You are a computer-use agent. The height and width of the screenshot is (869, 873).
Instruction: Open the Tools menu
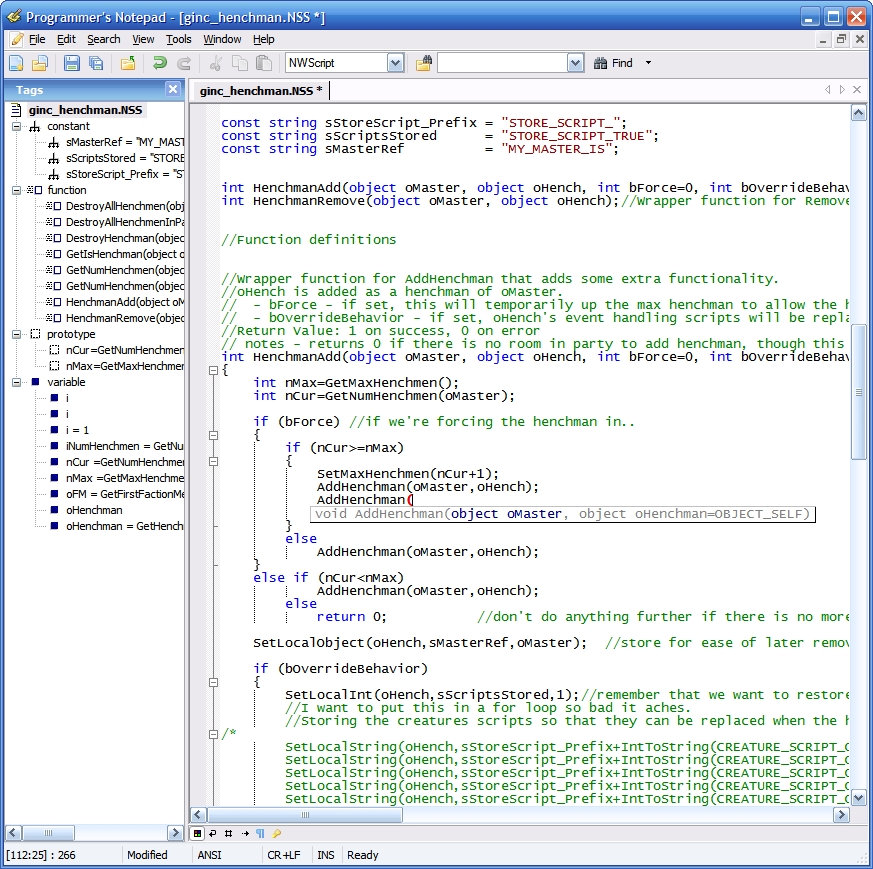coord(179,39)
